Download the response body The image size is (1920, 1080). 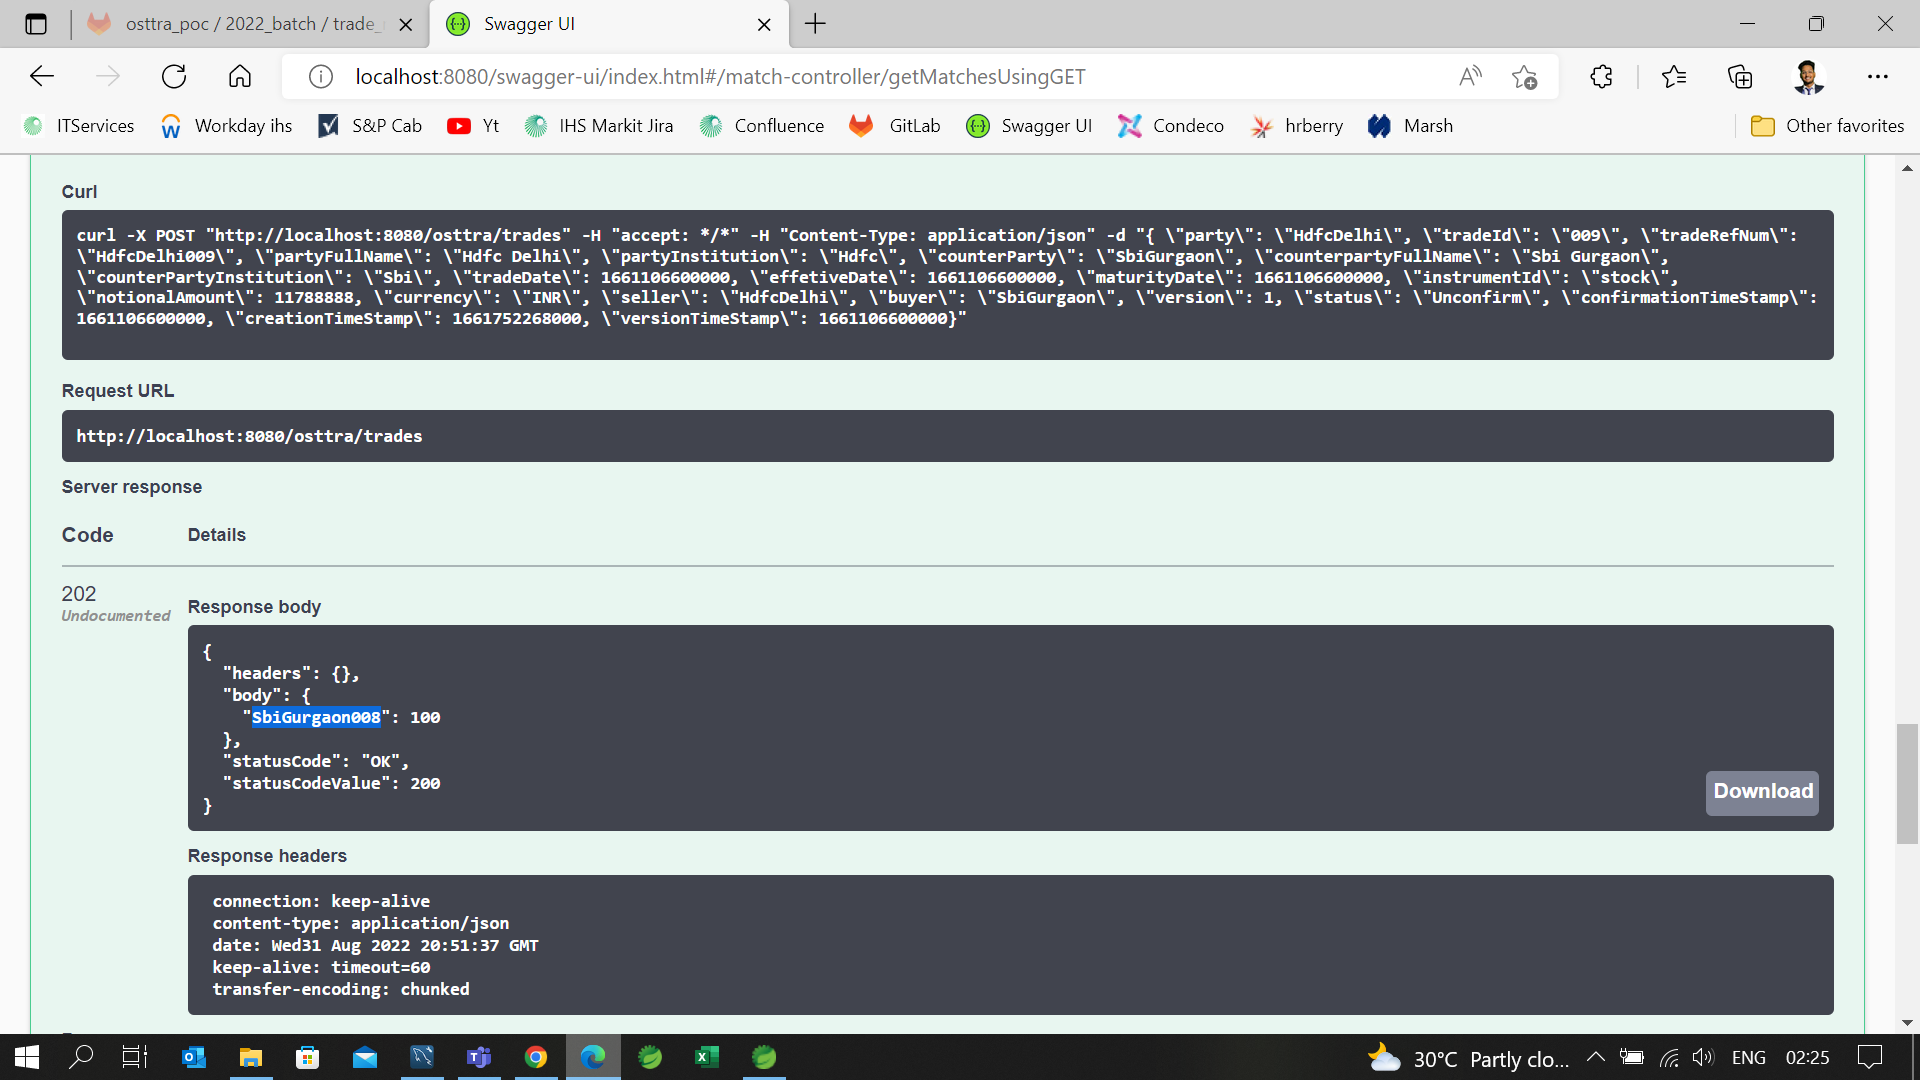click(1762, 792)
